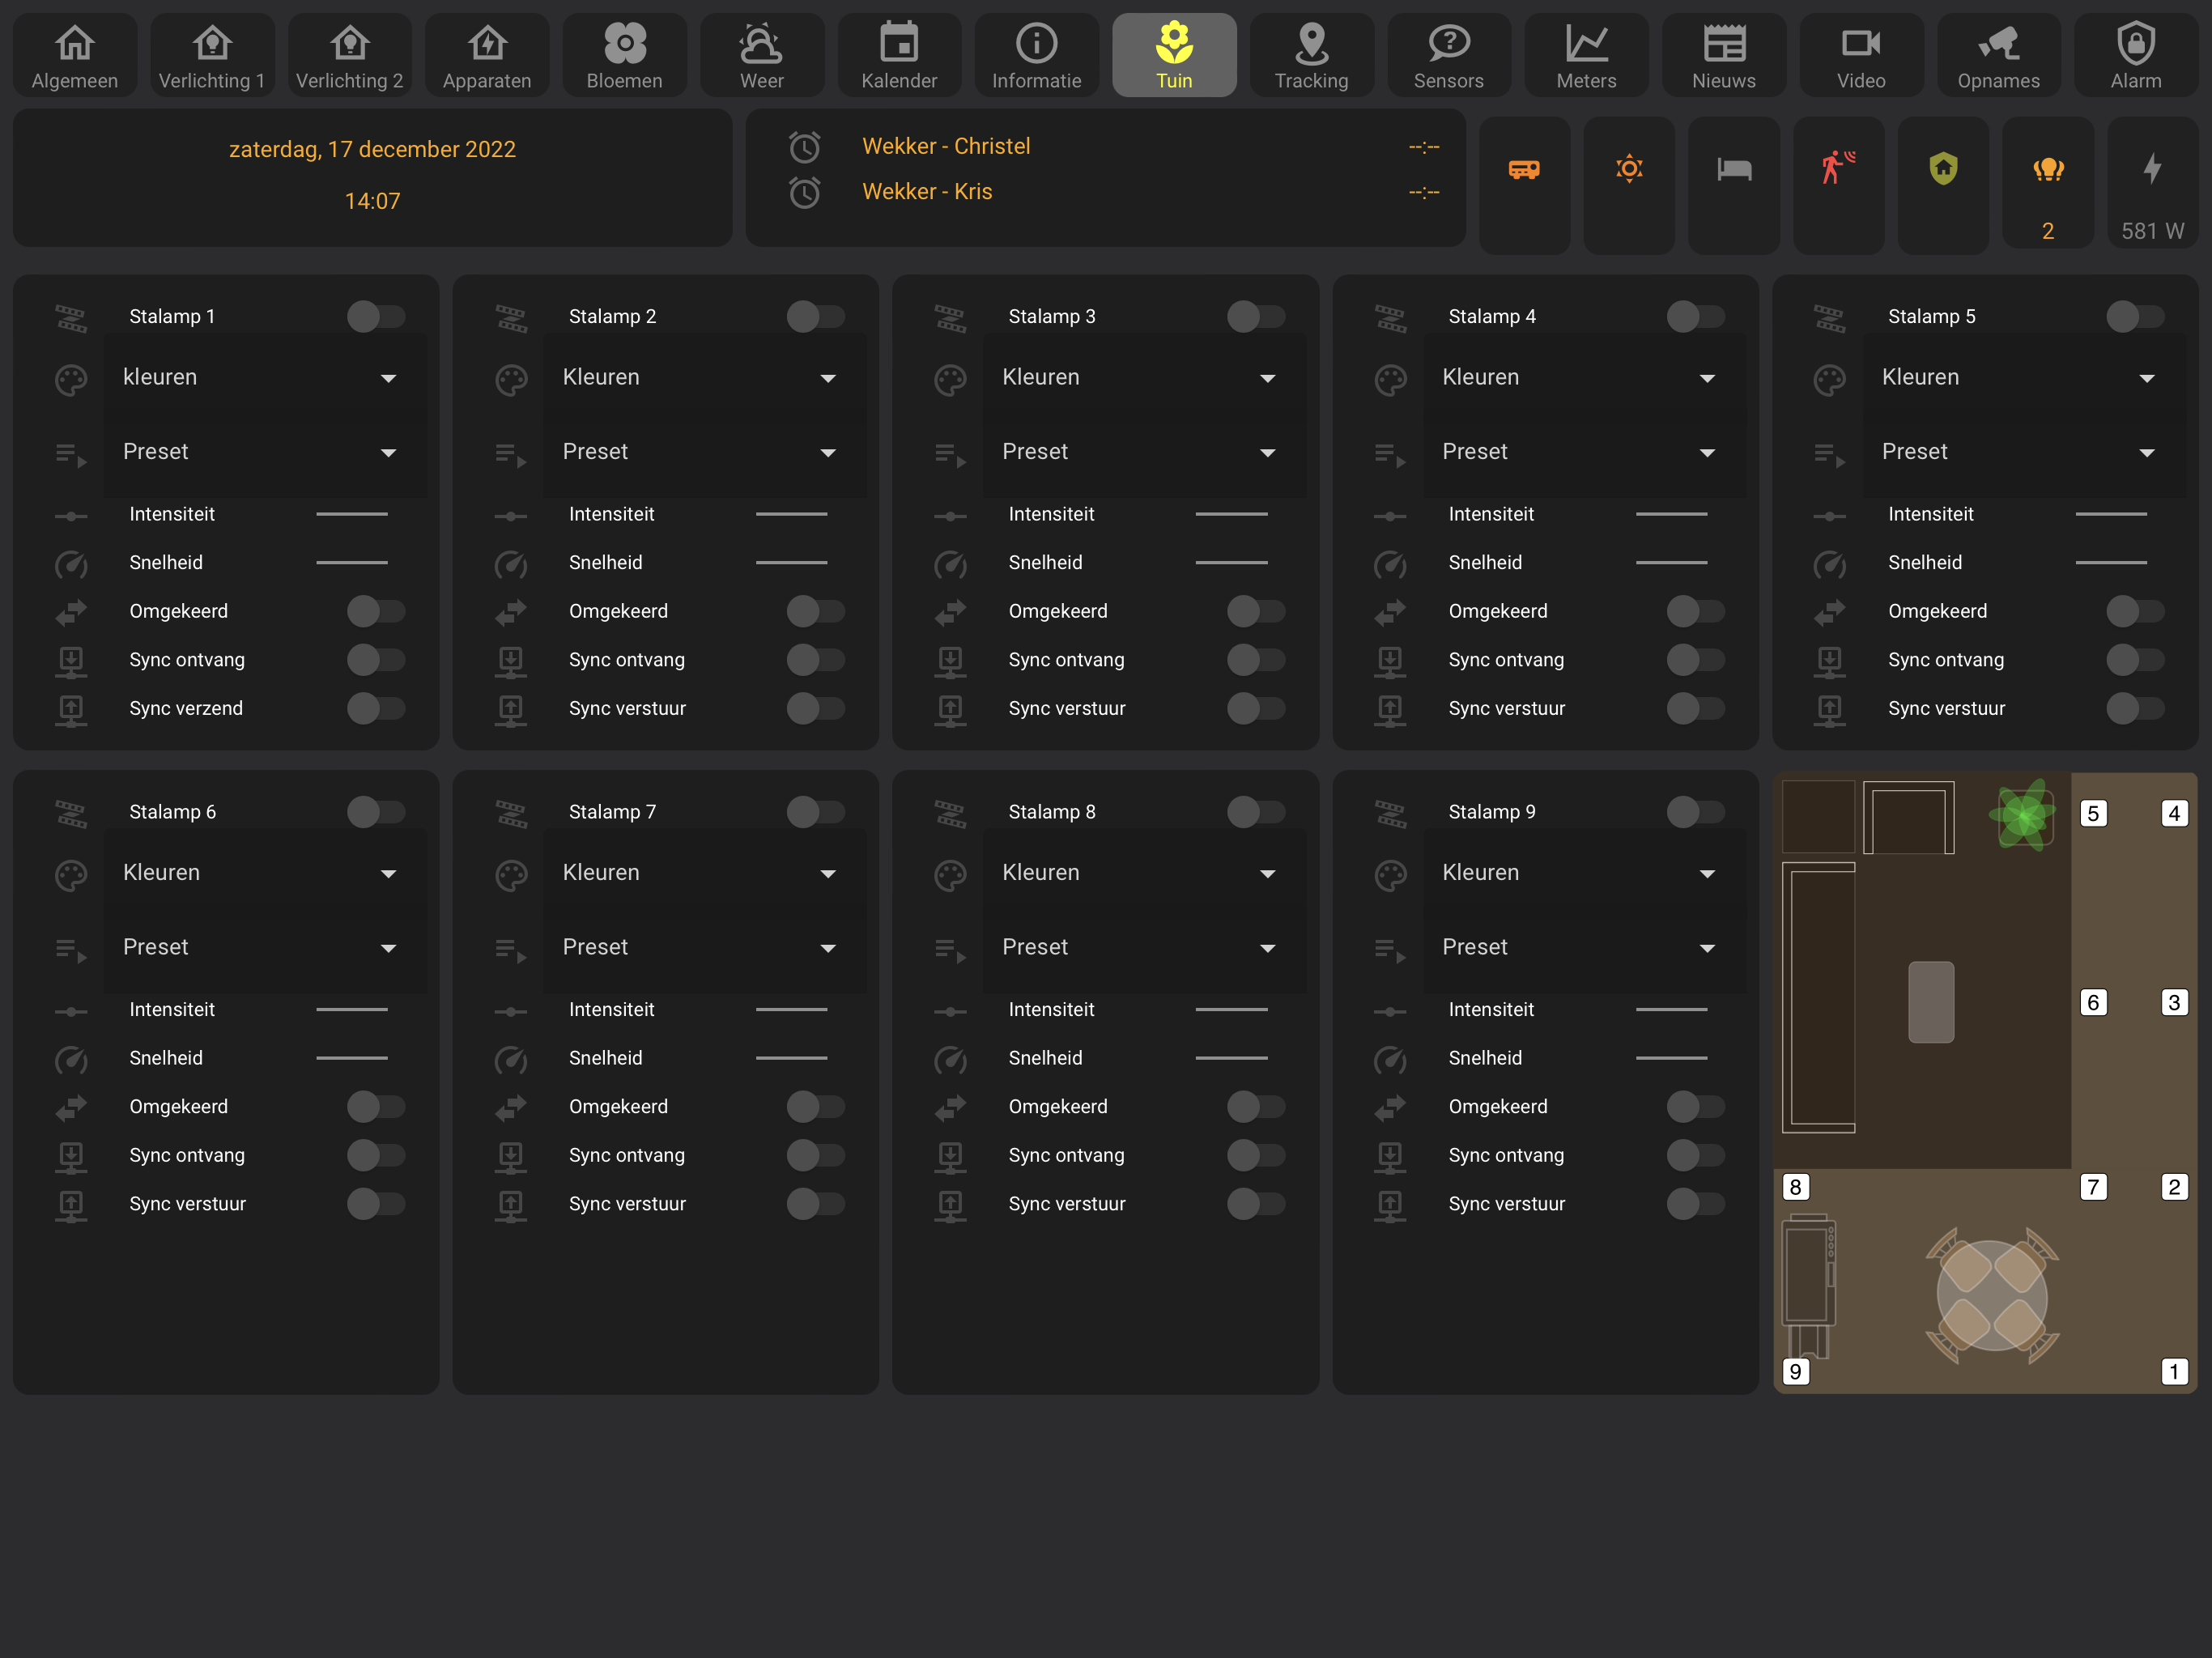This screenshot has width=2212, height=1658.
Task: Click the LED strip icon of Stalamp 1
Action: click(x=71, y=318)
